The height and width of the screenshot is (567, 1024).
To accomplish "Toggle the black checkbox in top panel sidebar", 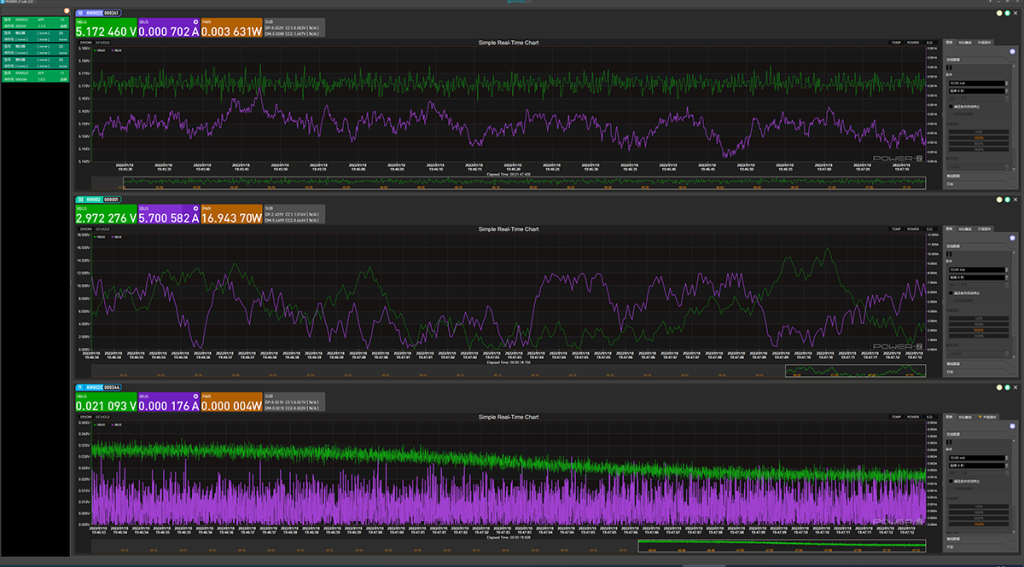I will tap(950, 106).
